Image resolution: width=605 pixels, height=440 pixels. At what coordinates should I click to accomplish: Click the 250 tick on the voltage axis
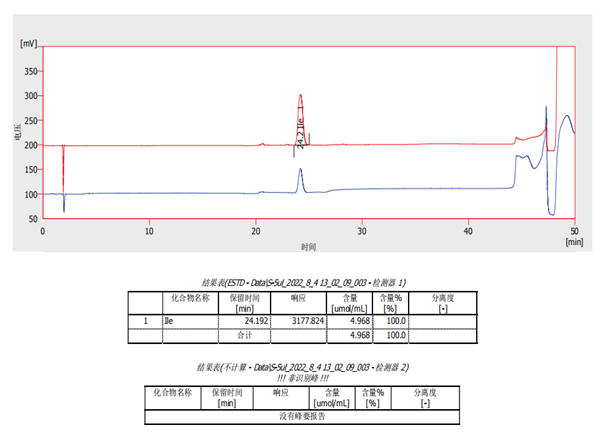[x=31, y=120]
